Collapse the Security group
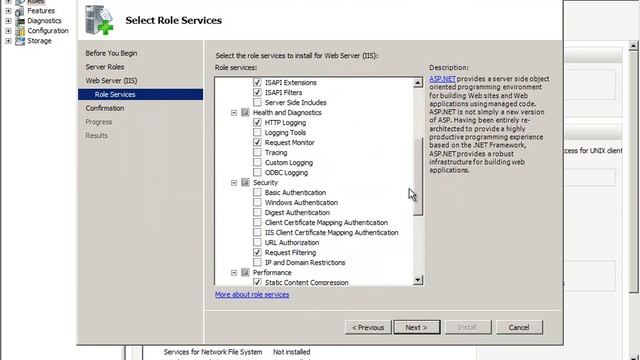 click(x=234, y=182)
